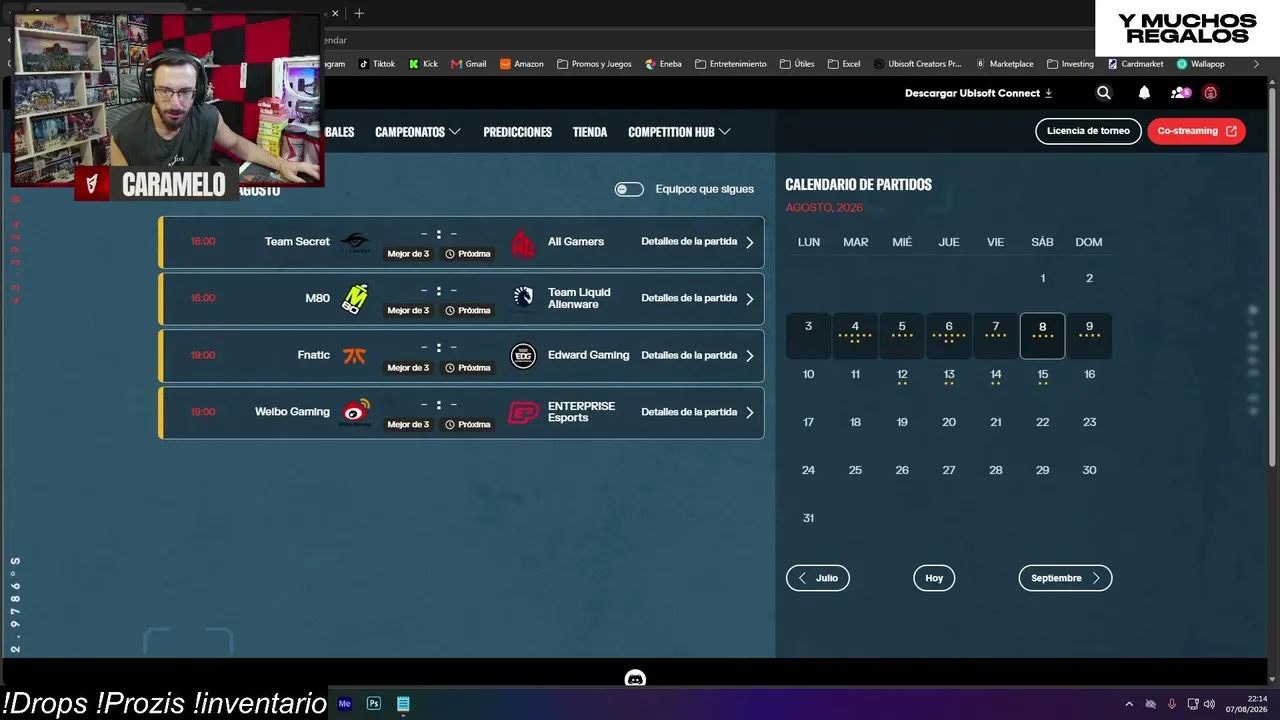Open the Wallapop bookmark
Viewport: 1280px width, 720px height.
point(1201,64)
